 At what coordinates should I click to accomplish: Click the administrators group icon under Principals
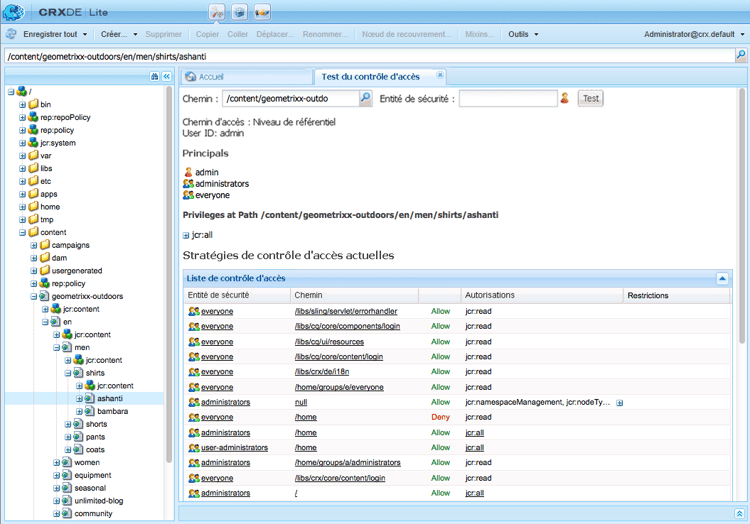click(188, 184)
